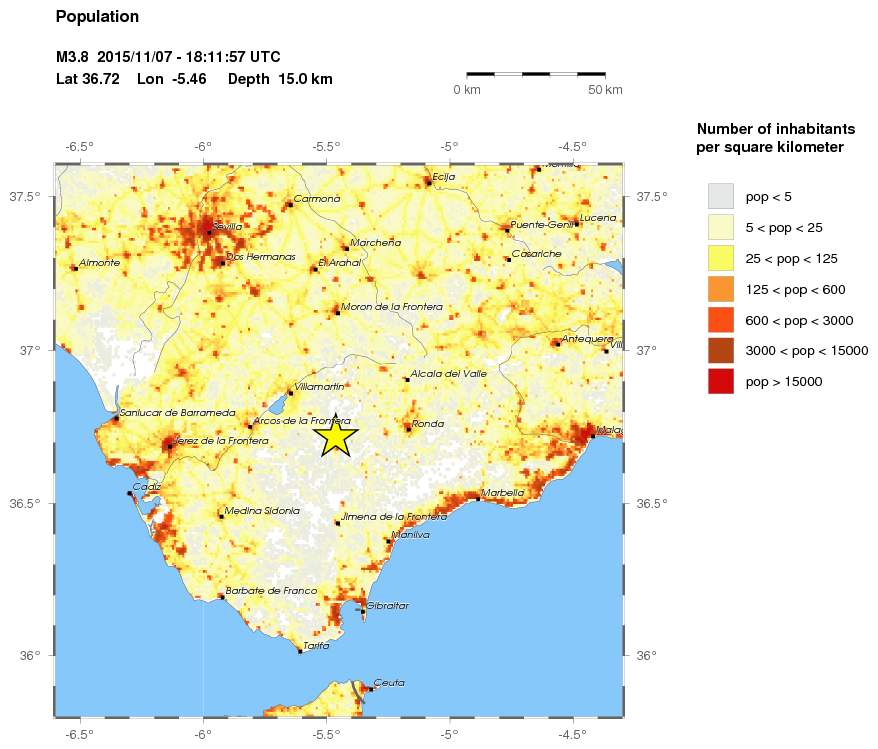Screen dimensions: 878x749
Task: Click the Jerez de la Frontera label
Action: 221,441
